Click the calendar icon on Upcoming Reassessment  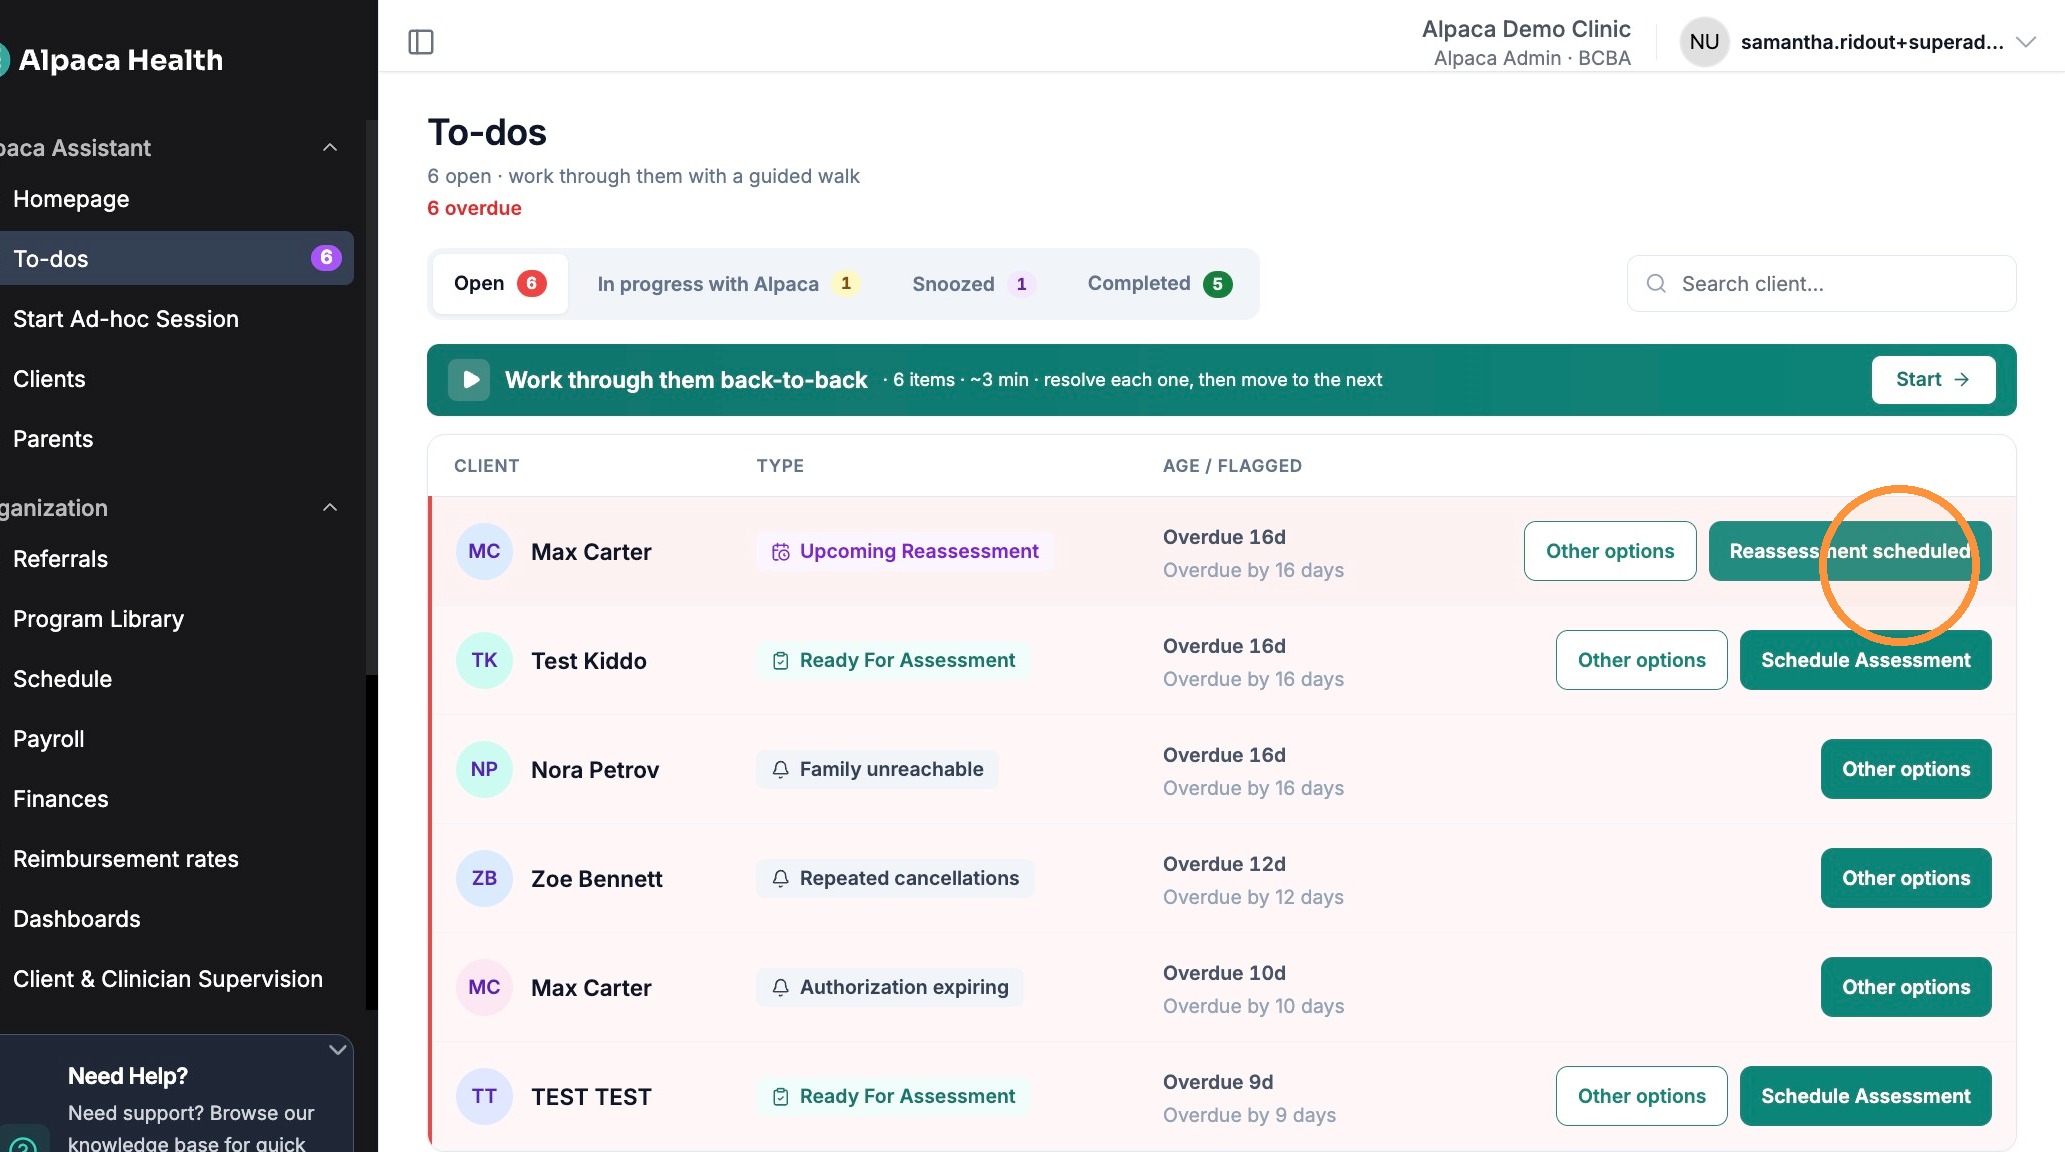(781, 552)
